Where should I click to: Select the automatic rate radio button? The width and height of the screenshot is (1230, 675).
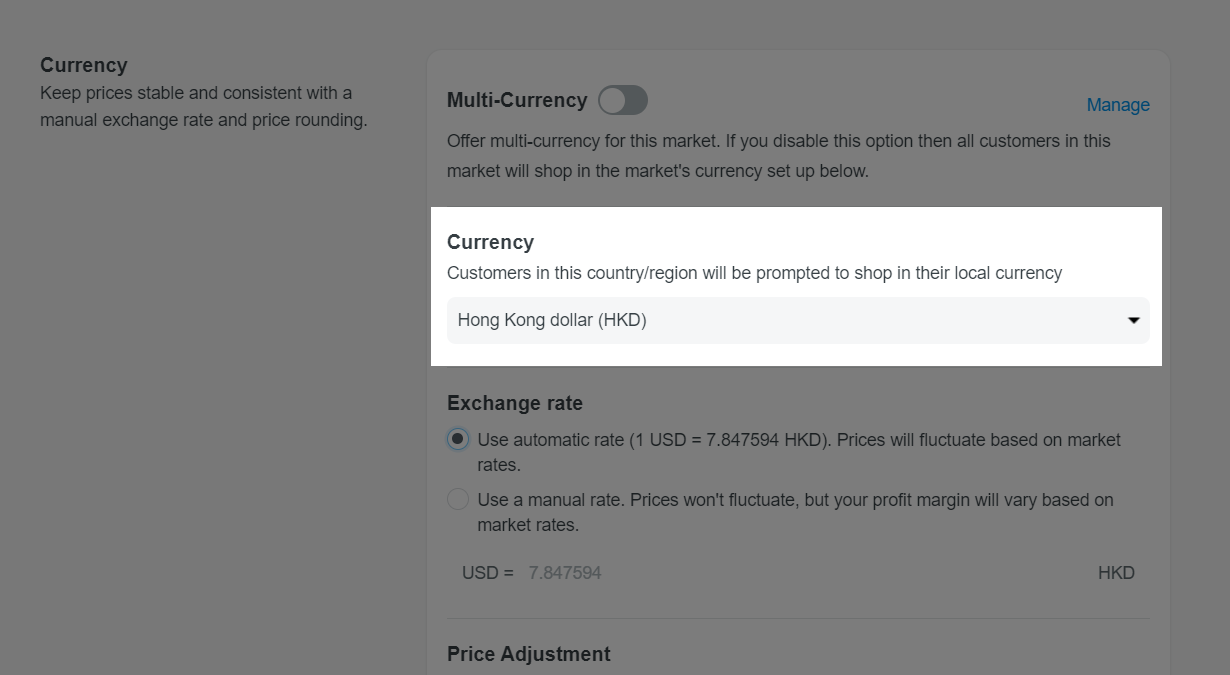click(458, 439)
